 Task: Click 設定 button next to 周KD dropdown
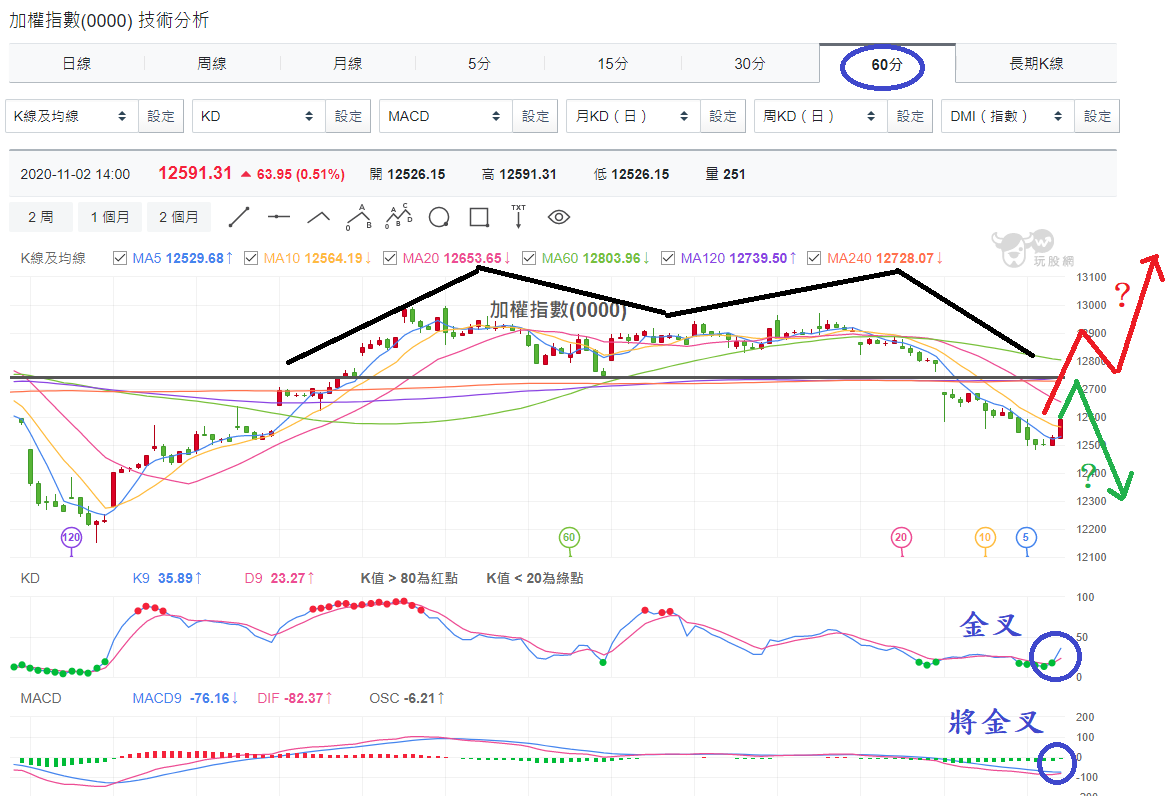pyautogui.click(x=910, y=116)
